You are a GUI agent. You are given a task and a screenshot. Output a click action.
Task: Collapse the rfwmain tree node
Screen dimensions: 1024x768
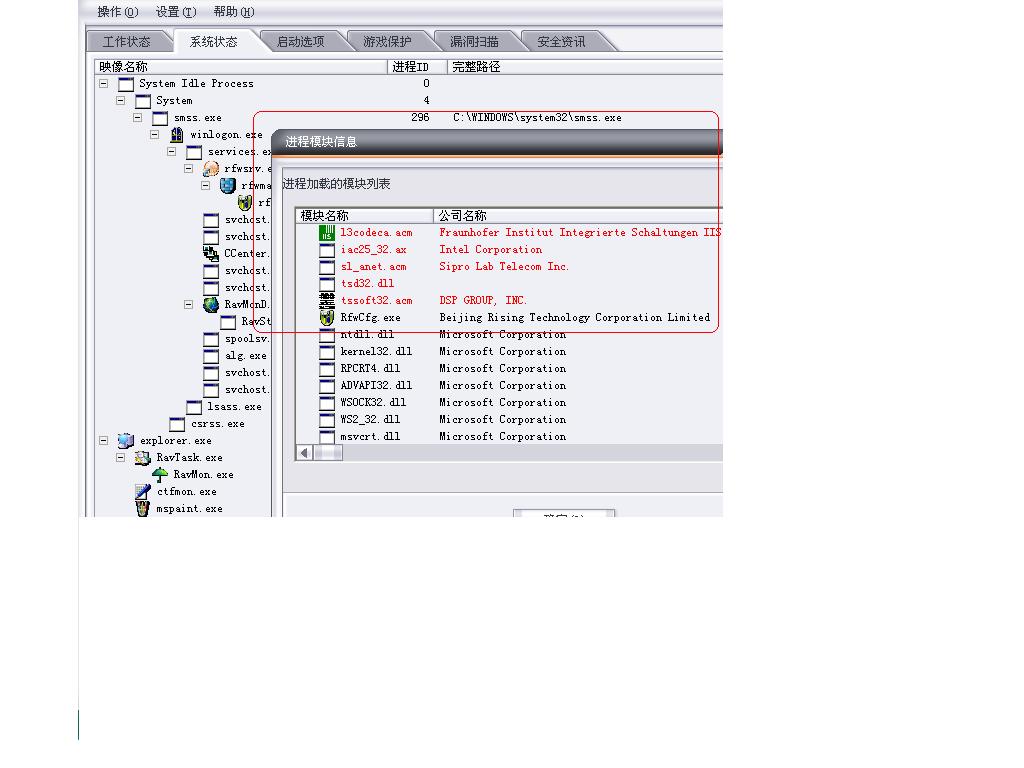coord(205,185)
